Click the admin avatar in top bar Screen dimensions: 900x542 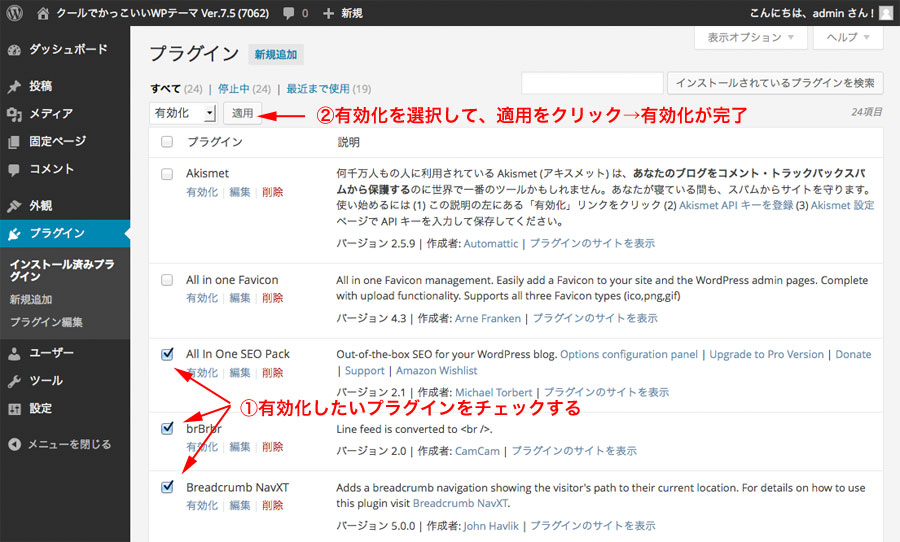click(887, 13)
